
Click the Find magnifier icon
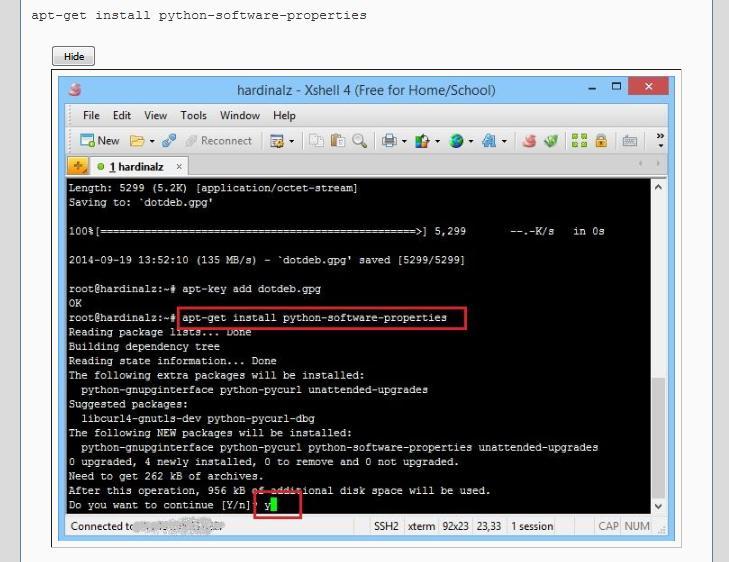click(359, 140)
